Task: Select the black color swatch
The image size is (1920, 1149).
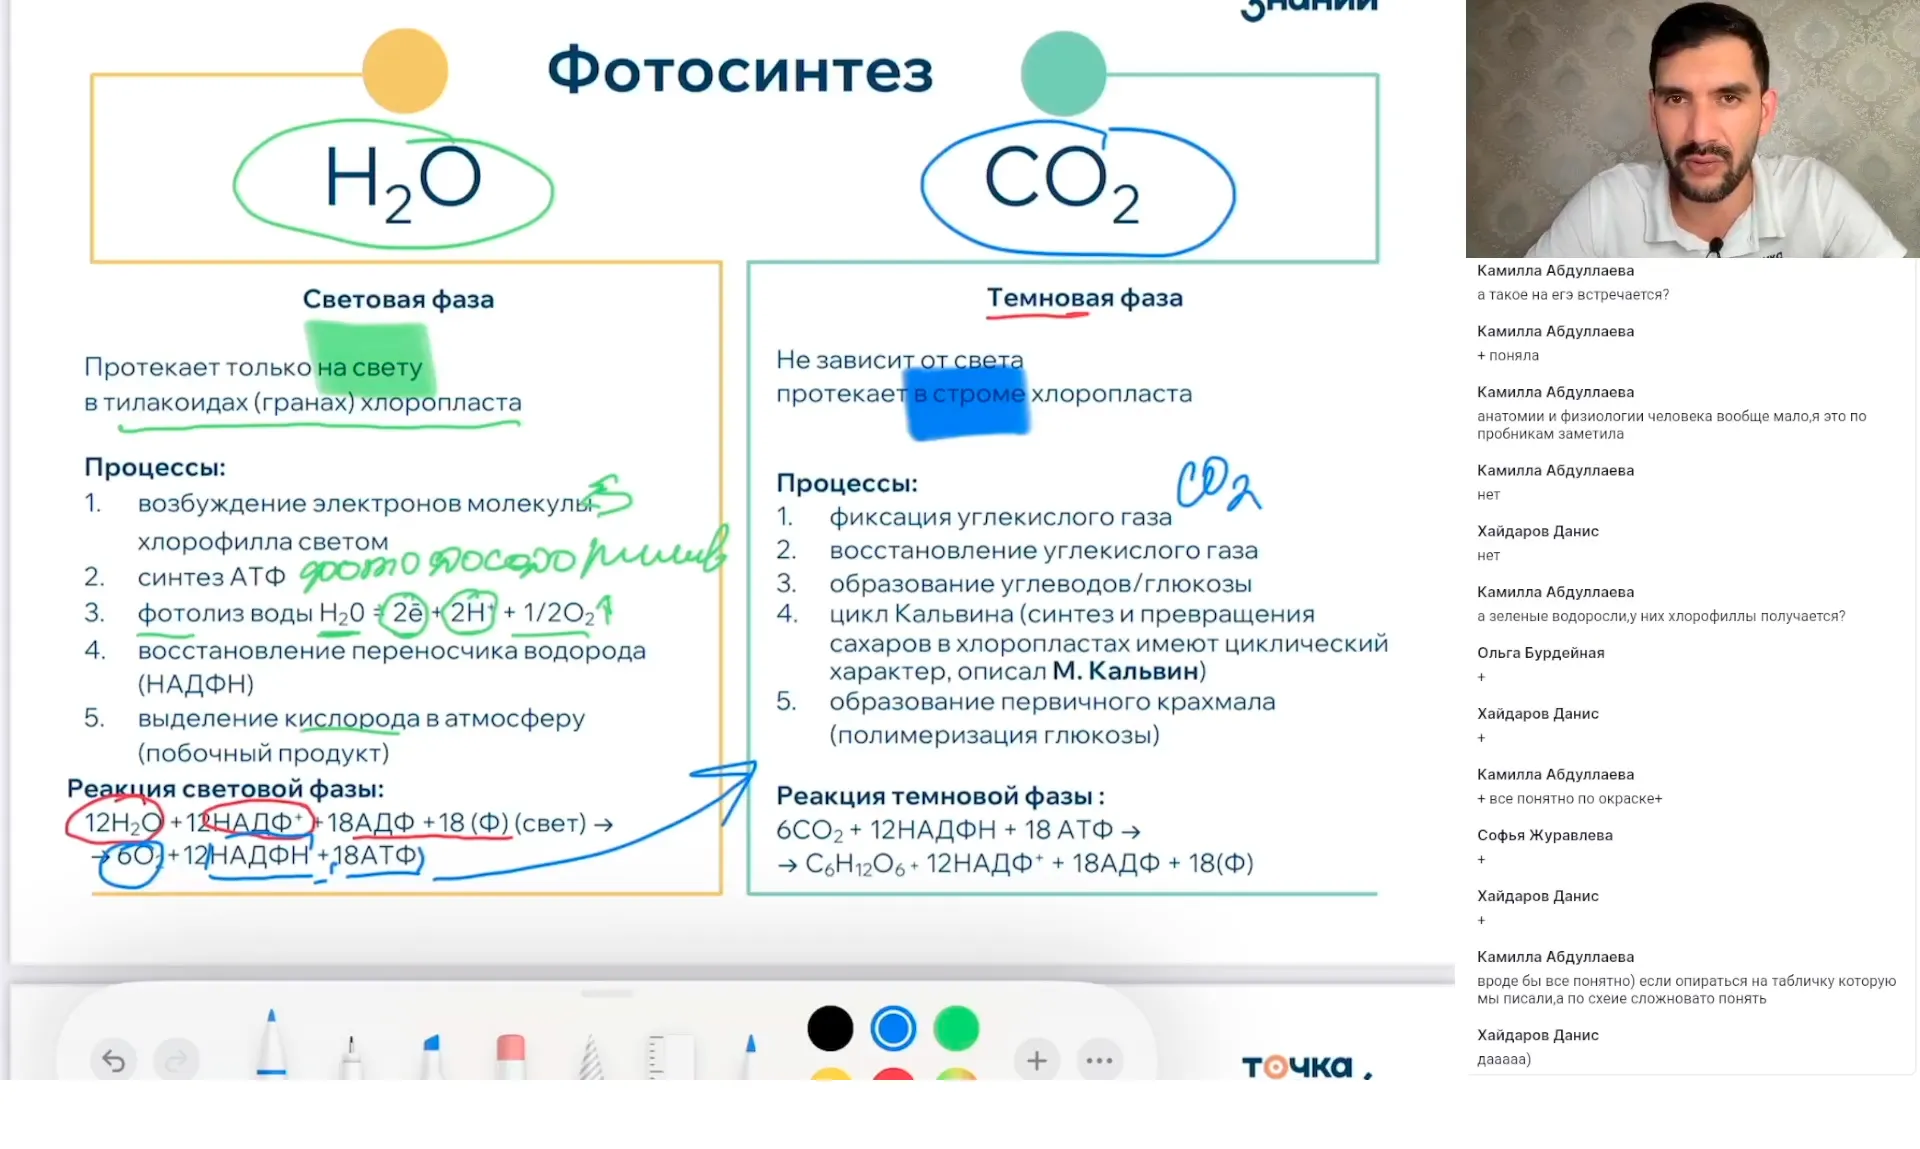Action: tap(830, 1028)
